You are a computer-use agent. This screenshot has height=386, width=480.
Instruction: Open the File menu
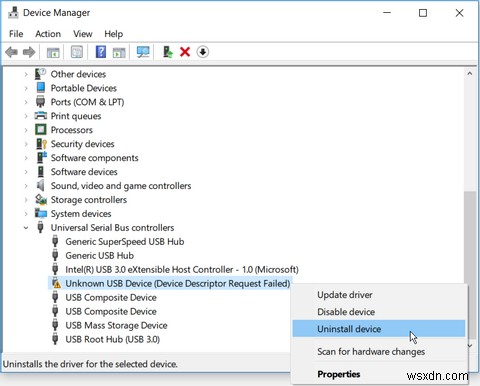point(16,34)
